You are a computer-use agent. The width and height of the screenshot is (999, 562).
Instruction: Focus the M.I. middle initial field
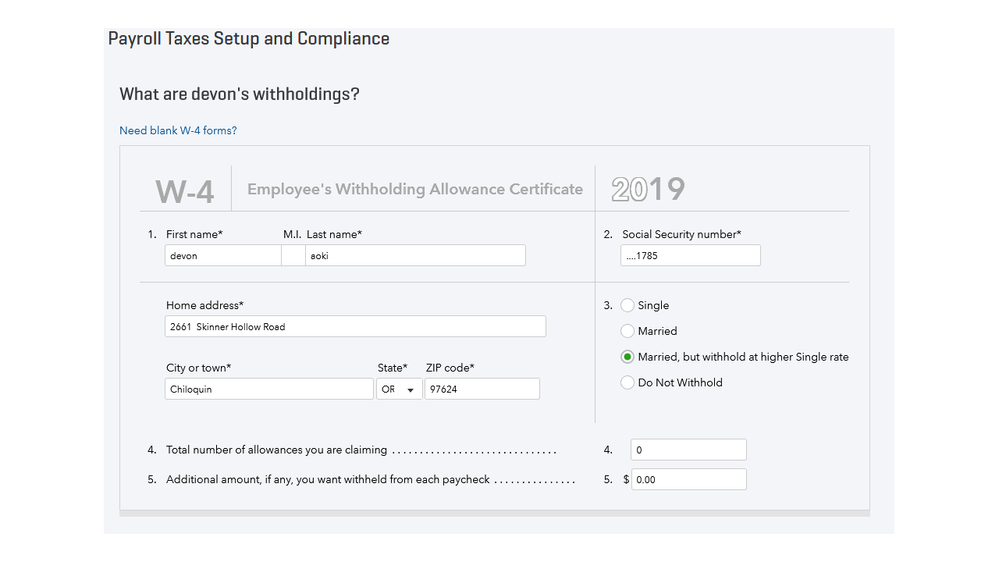click(293, 256)
